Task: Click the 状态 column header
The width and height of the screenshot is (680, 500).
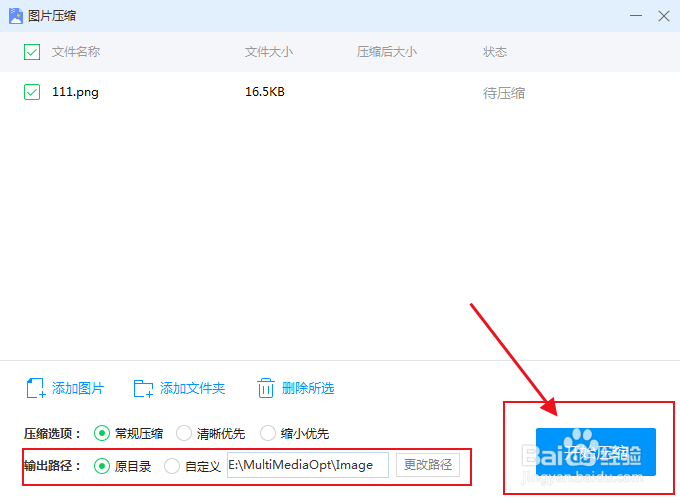Action: point(495,52)
